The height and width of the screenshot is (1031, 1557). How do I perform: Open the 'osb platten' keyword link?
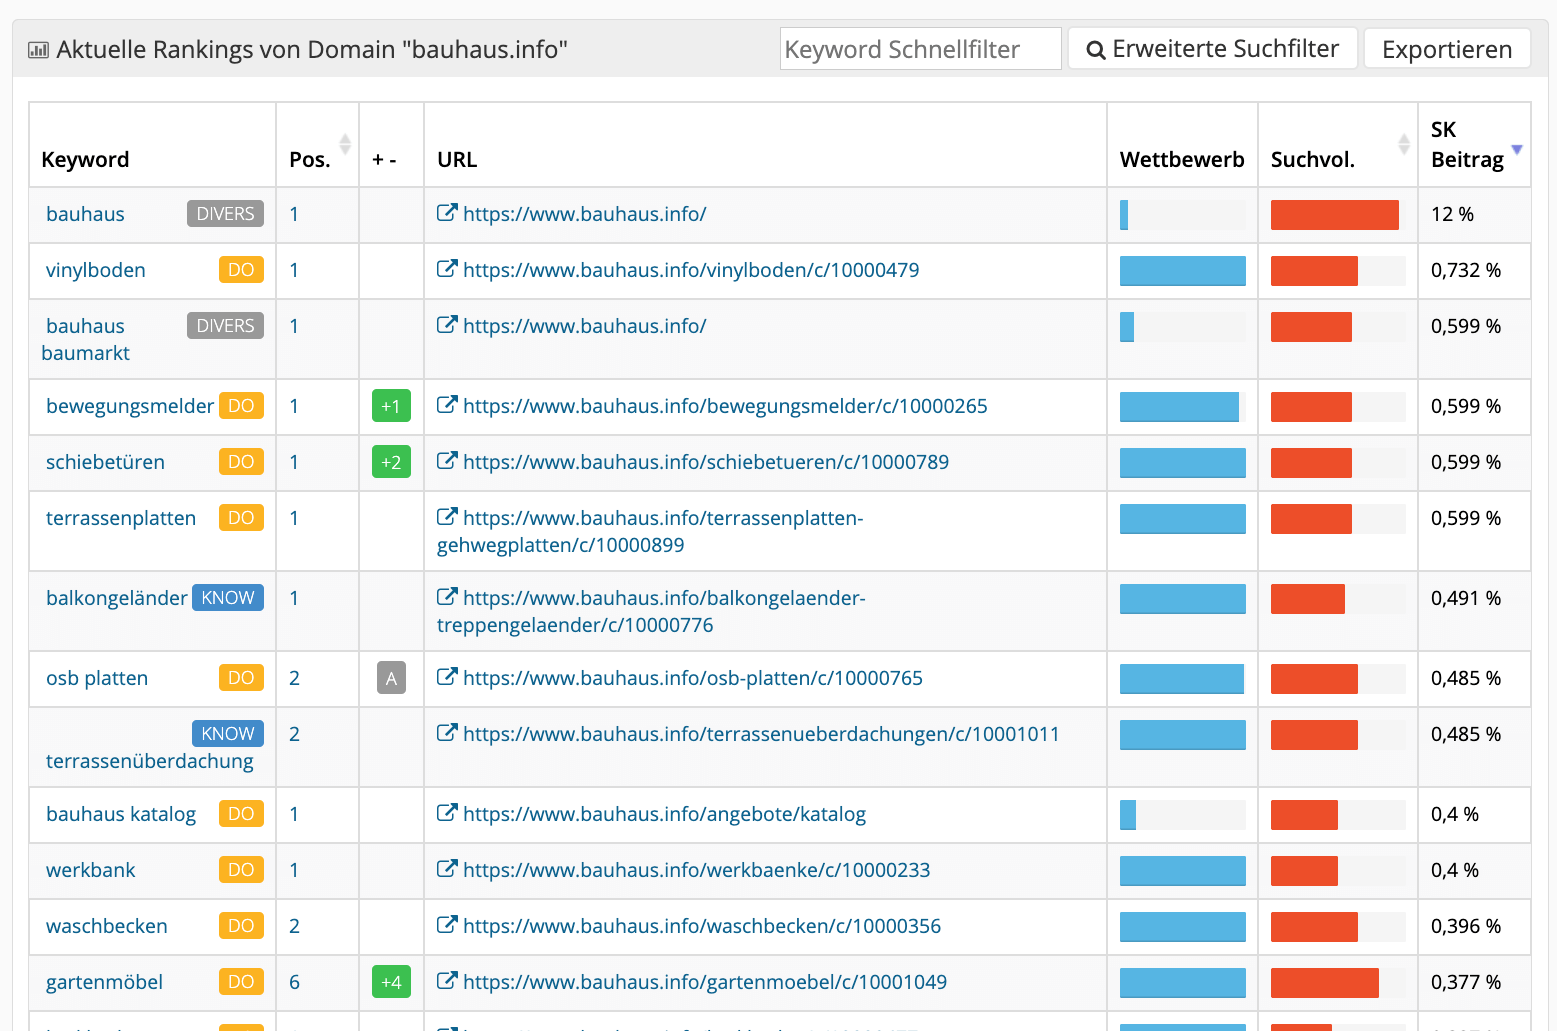tap(97, 678)
